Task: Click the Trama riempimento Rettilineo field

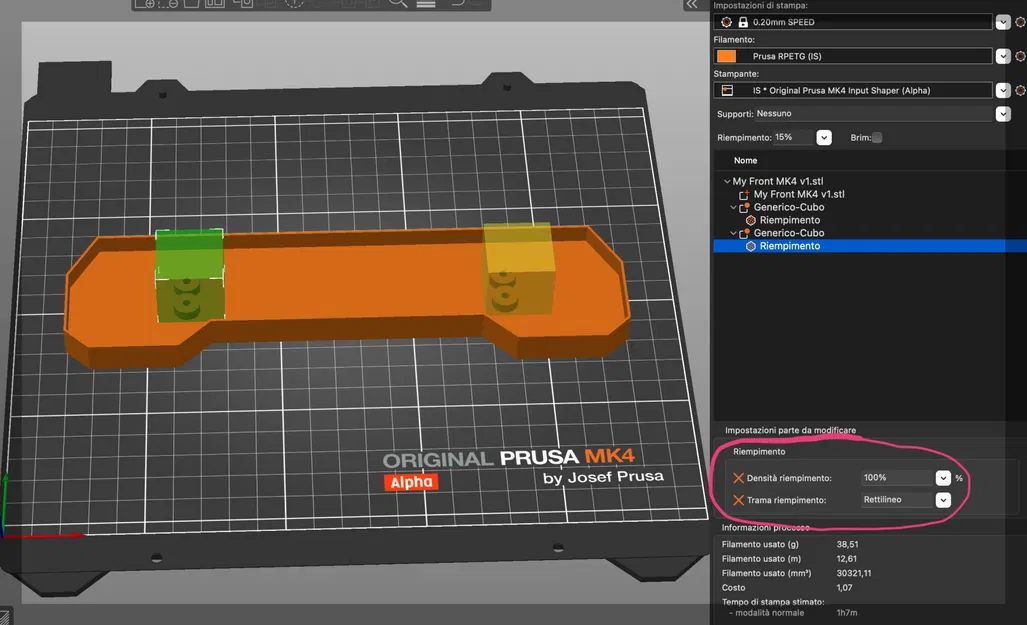Action: pyautogui.click(x=897, y=500)
